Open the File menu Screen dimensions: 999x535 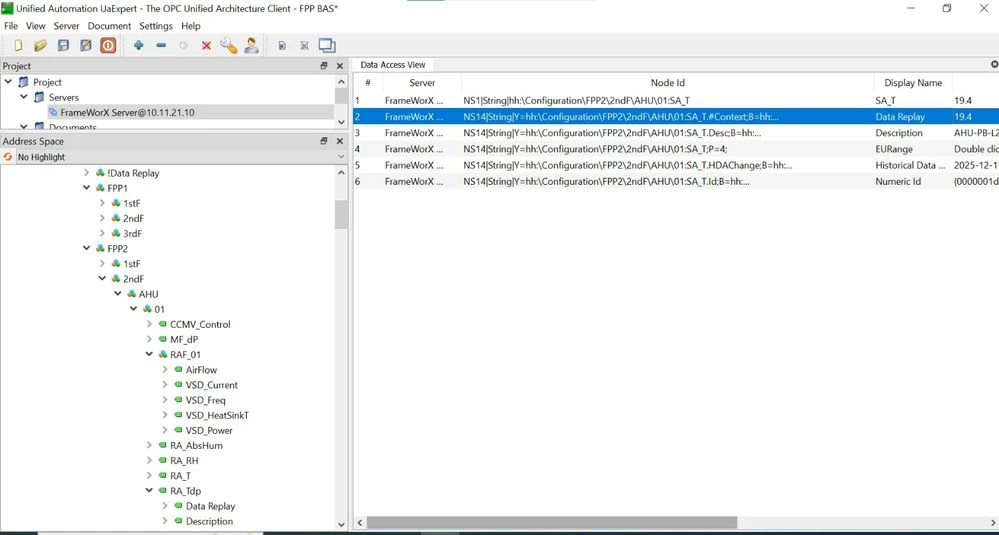coord(11,26)
